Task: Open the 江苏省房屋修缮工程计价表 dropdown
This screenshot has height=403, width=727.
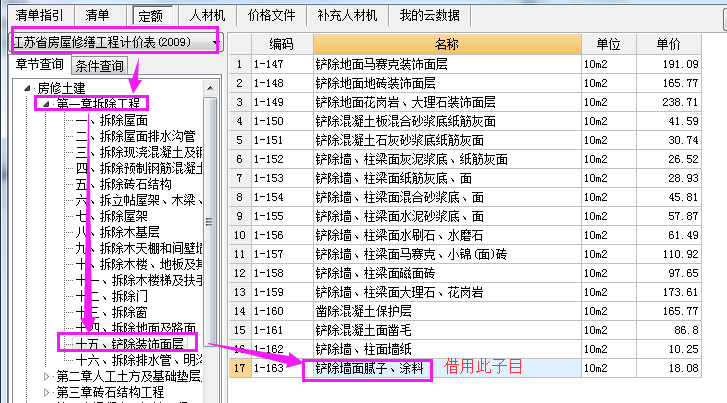Action: coord(117,42)
